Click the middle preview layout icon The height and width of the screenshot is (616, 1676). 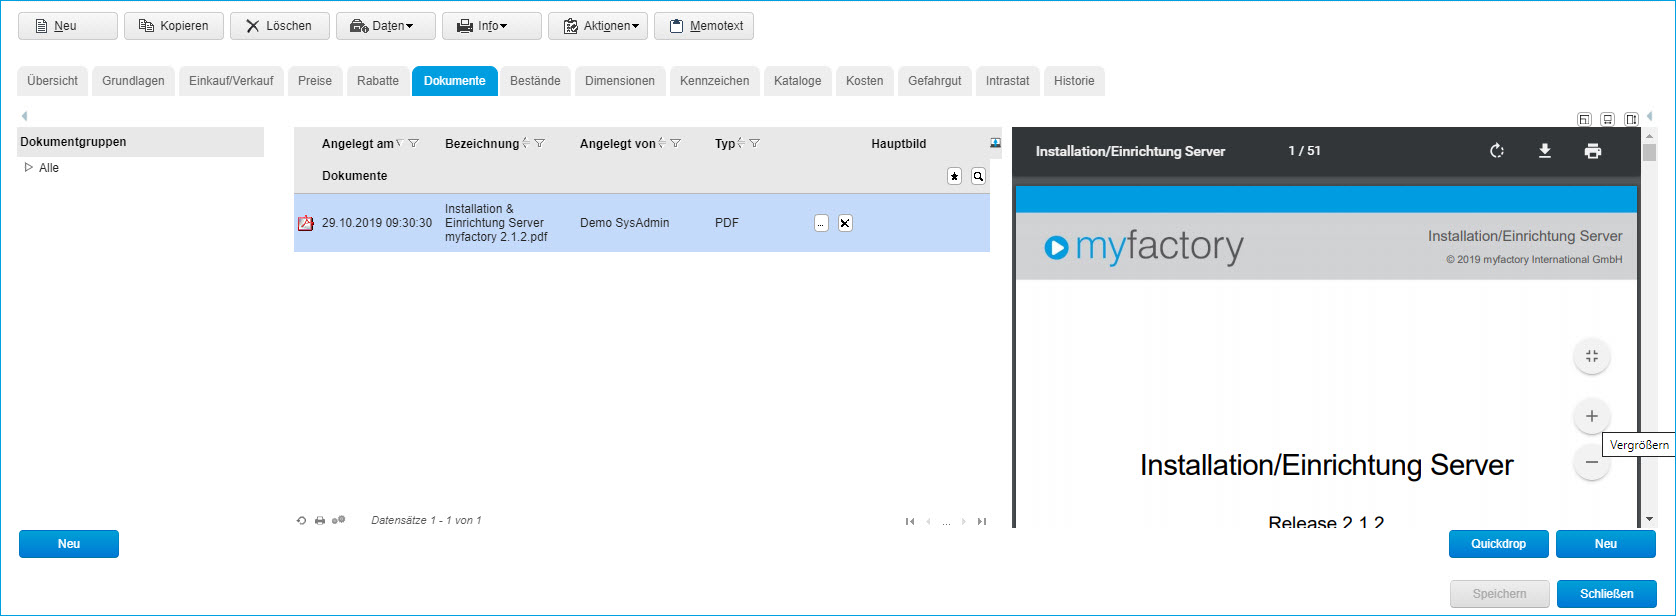point(1608,119)
